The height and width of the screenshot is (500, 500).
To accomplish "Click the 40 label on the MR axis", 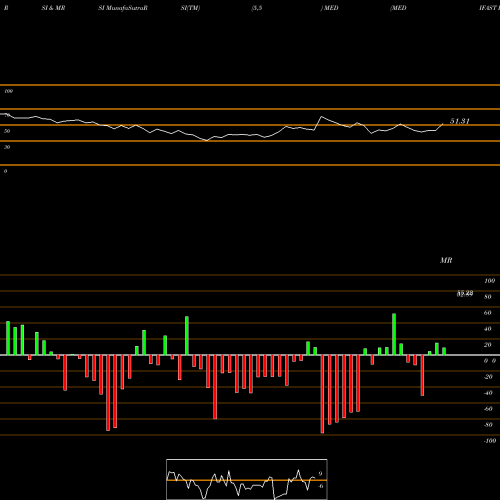I will click(488, 329).
